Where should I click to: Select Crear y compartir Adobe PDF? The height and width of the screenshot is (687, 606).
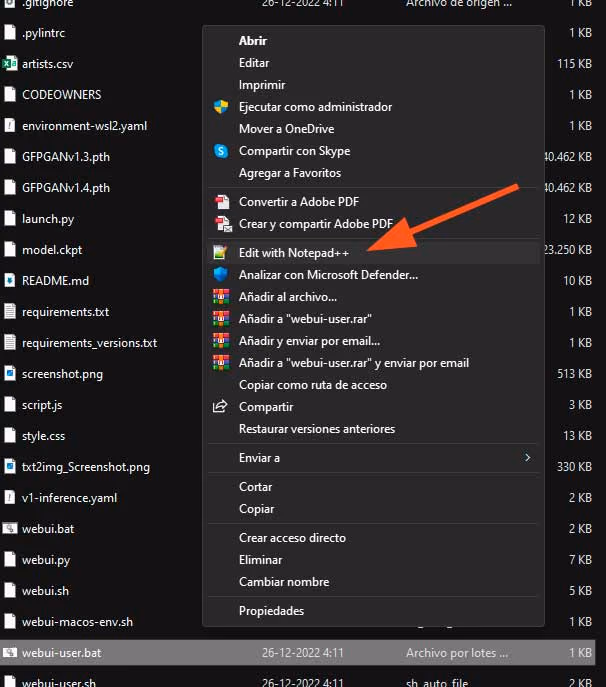tap(315, 224)
